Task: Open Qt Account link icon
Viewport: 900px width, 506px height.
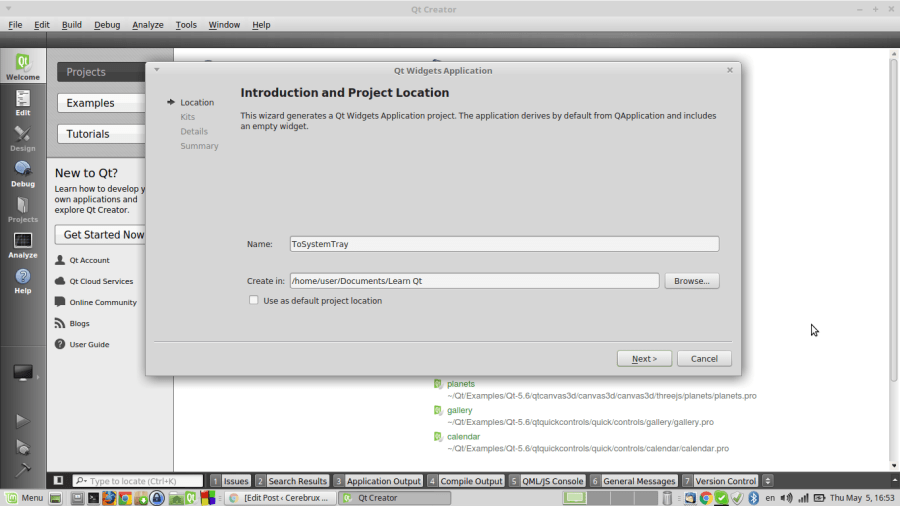Action: (60, 260)
